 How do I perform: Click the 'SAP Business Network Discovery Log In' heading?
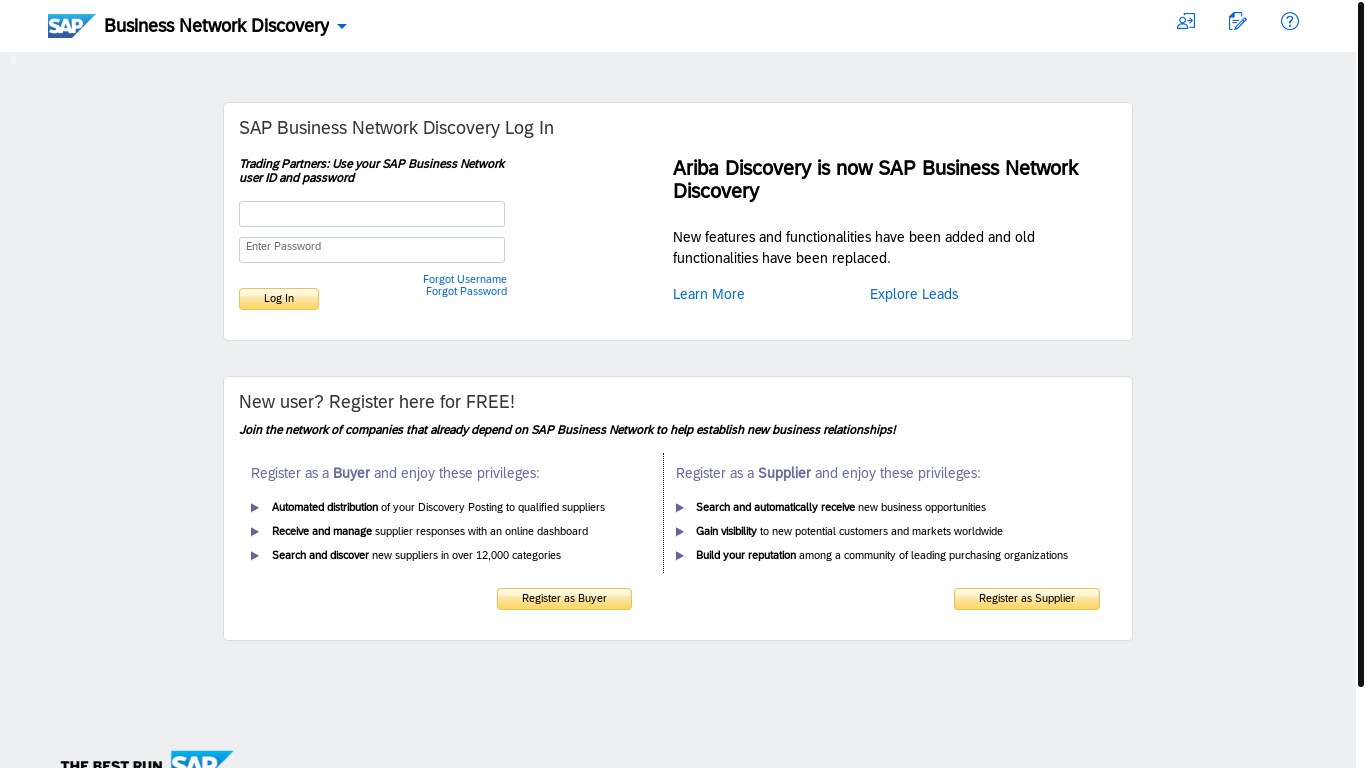pyautogui.click(x=396, y=128)
